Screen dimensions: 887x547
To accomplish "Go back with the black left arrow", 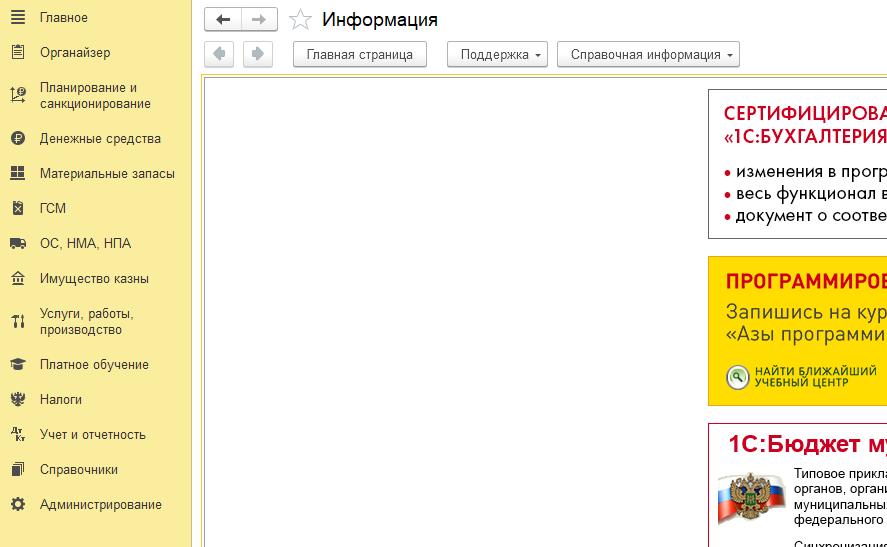I will (x=223, y=19).
